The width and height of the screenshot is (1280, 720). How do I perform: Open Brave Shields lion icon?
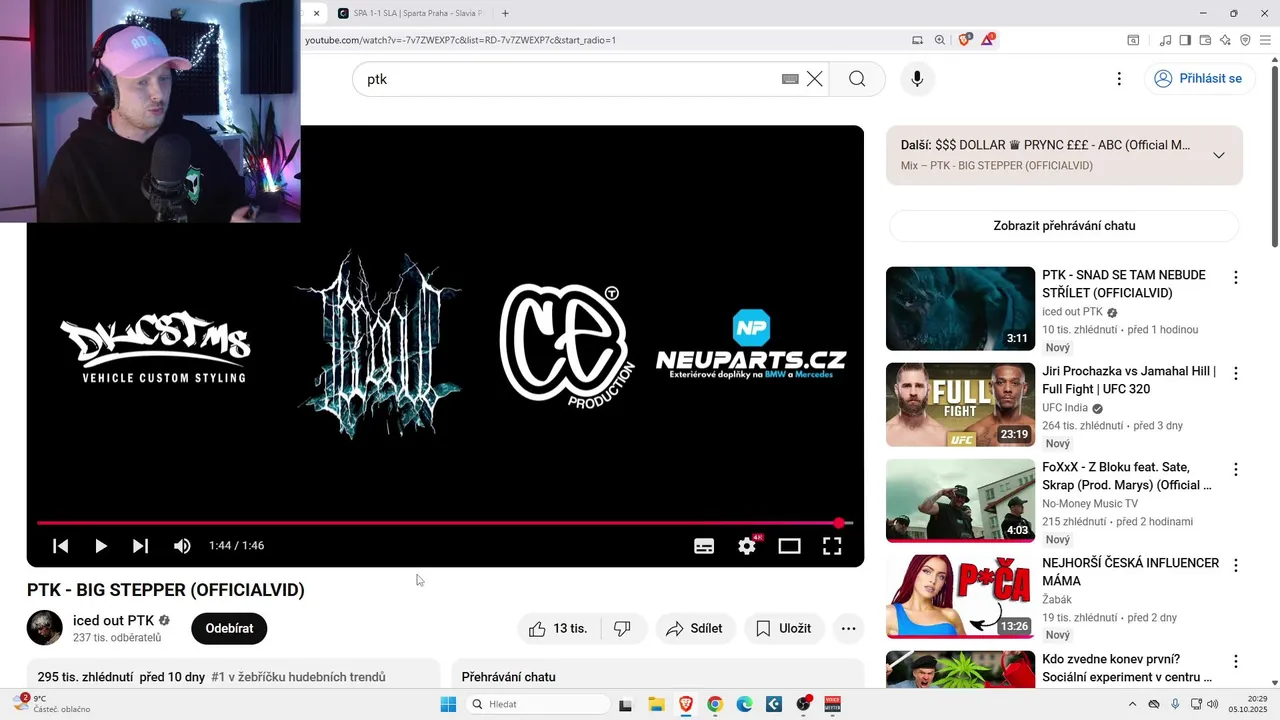click(x=965, y=40)
